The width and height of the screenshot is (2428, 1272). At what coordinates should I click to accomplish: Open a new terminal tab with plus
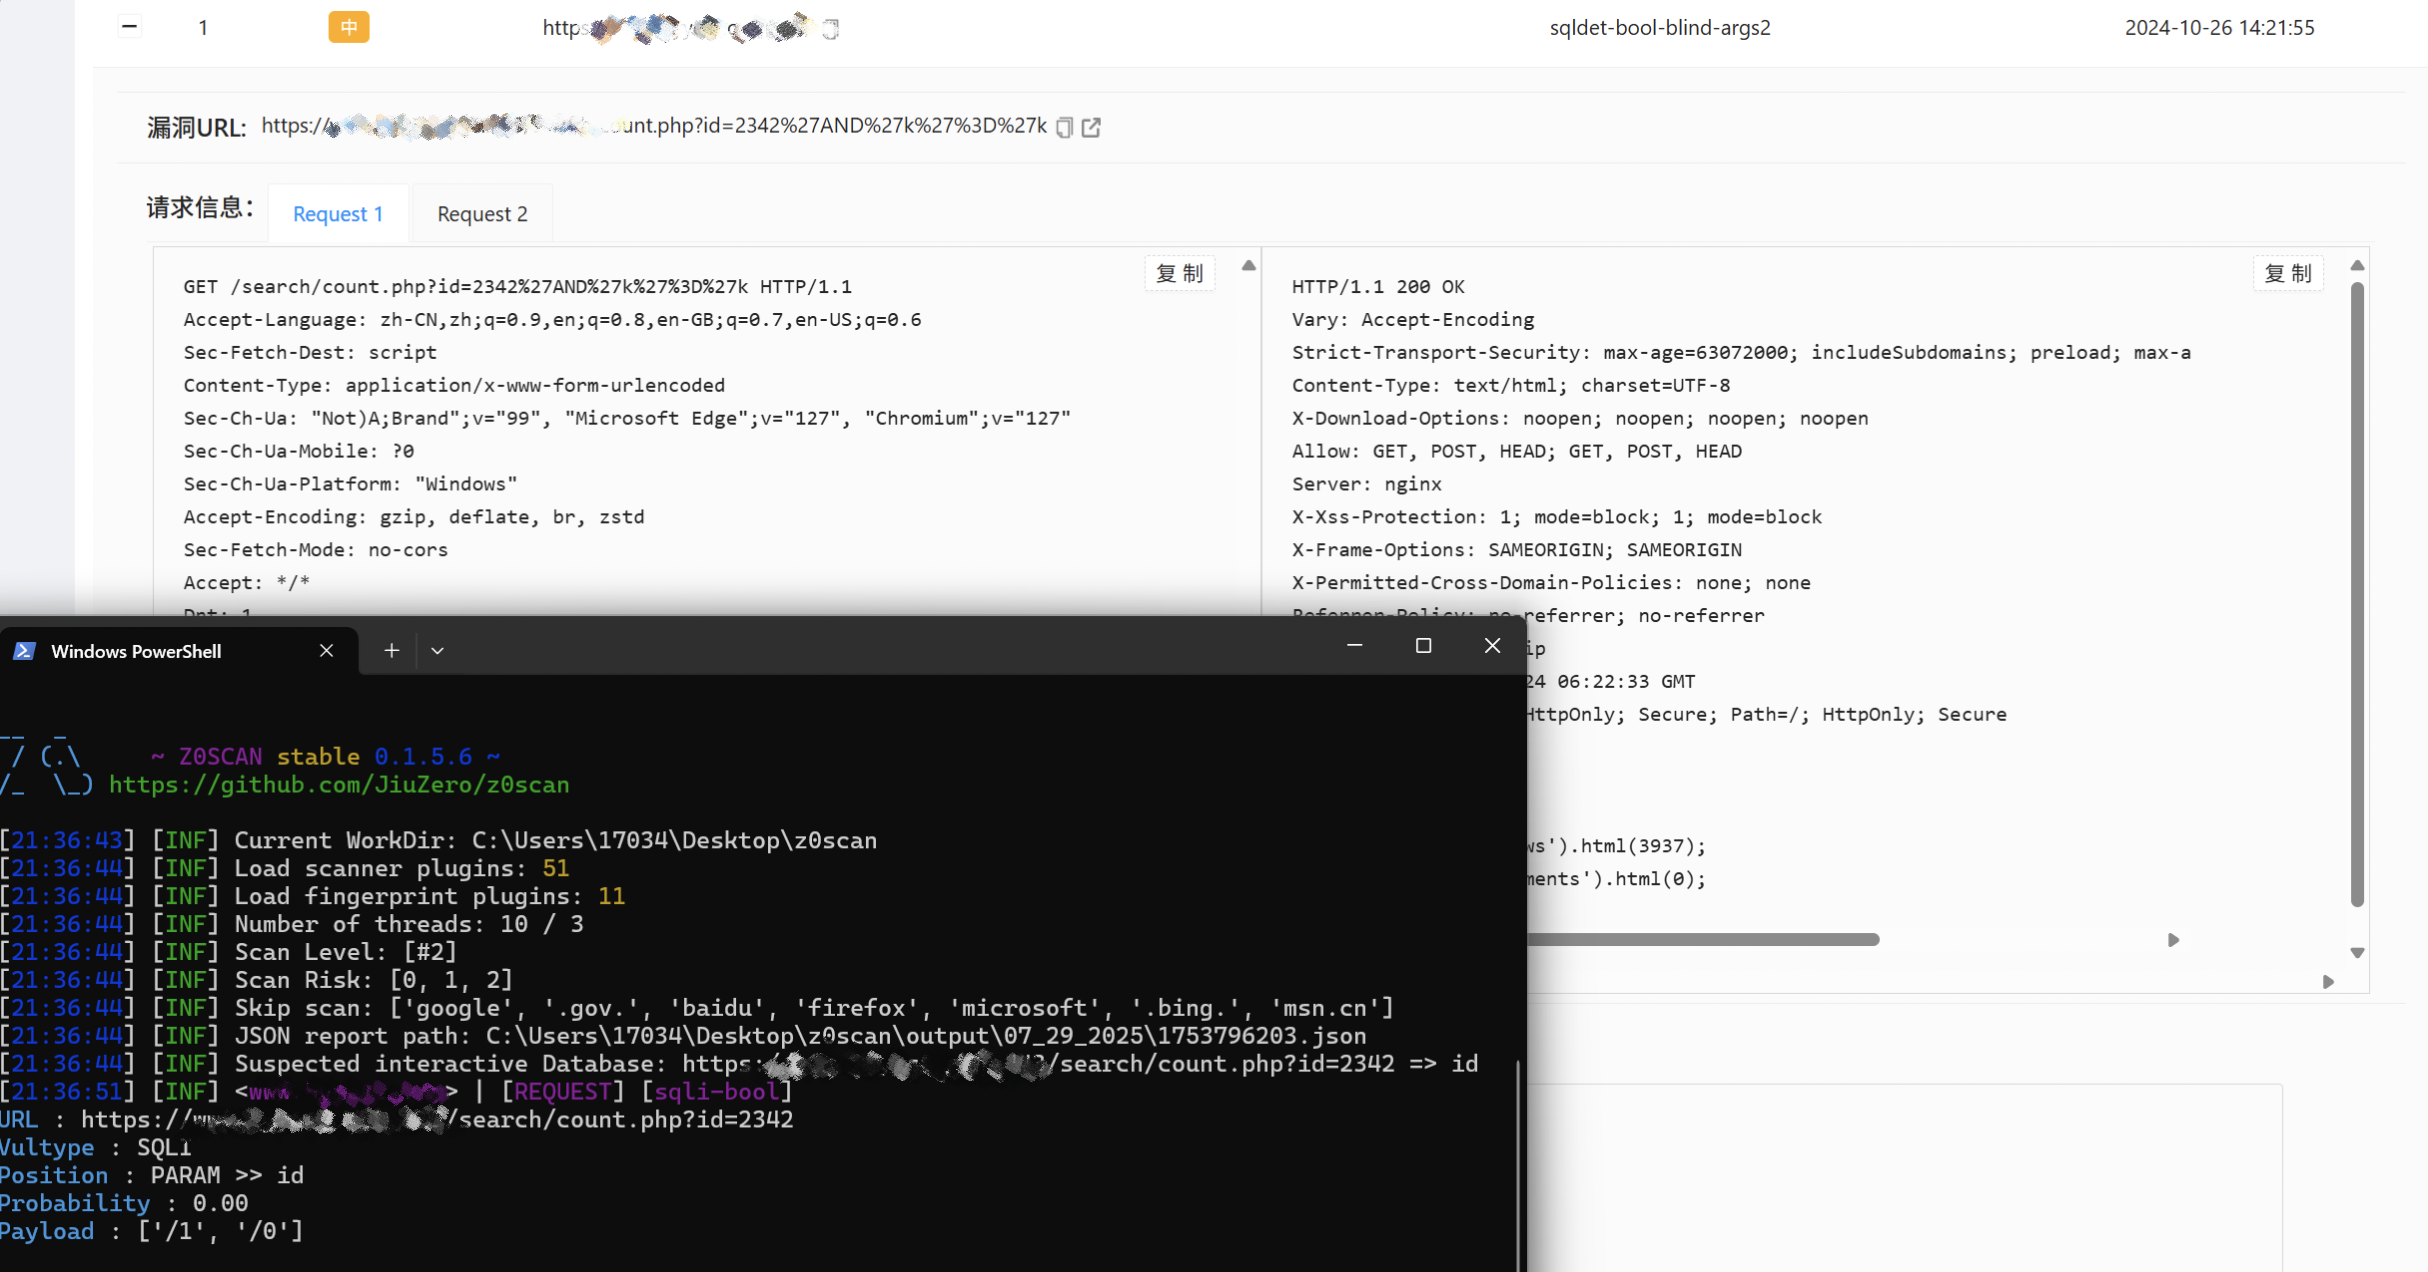(x=391, y=651)
